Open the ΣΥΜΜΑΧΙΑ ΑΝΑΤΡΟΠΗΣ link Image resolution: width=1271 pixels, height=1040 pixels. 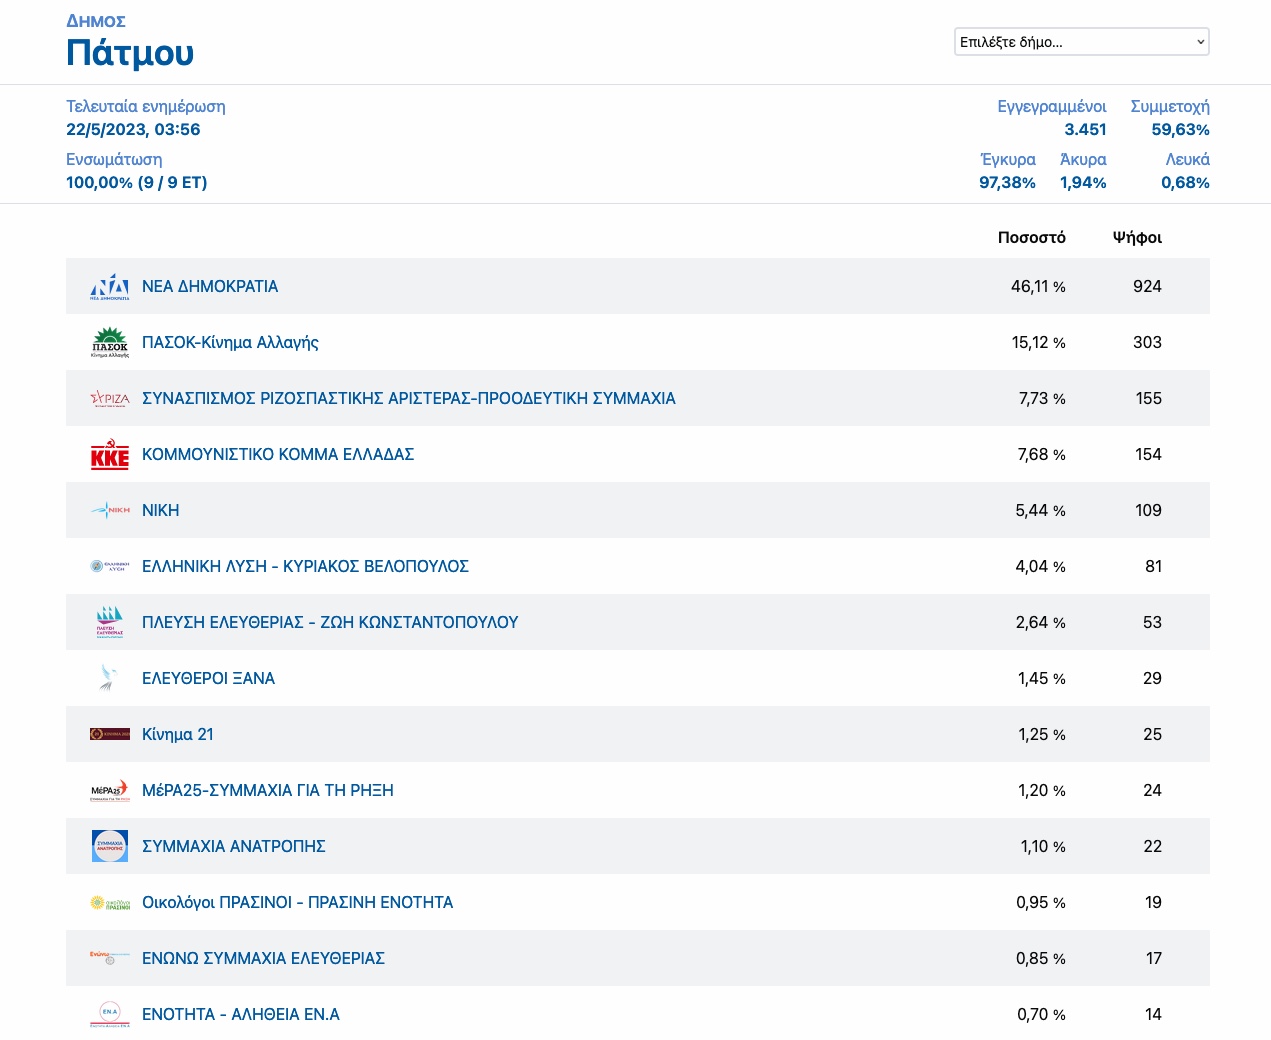pyautogui.click(x=234, y=846)
